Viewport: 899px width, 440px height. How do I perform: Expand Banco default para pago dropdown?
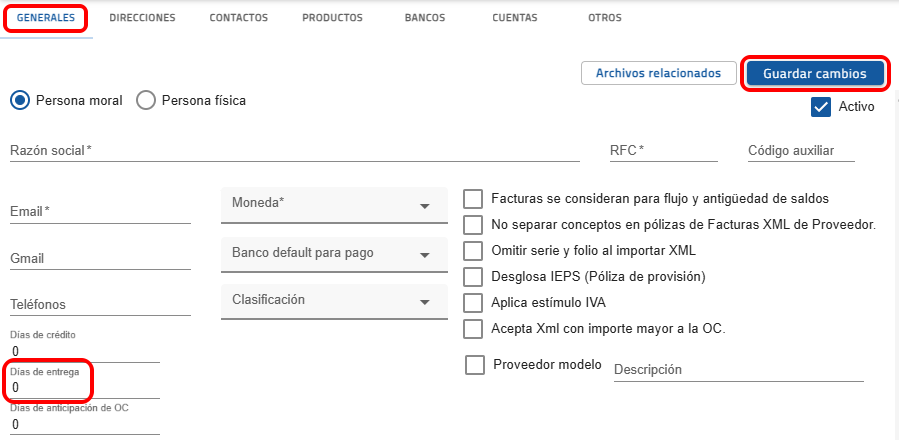[328, 253]
